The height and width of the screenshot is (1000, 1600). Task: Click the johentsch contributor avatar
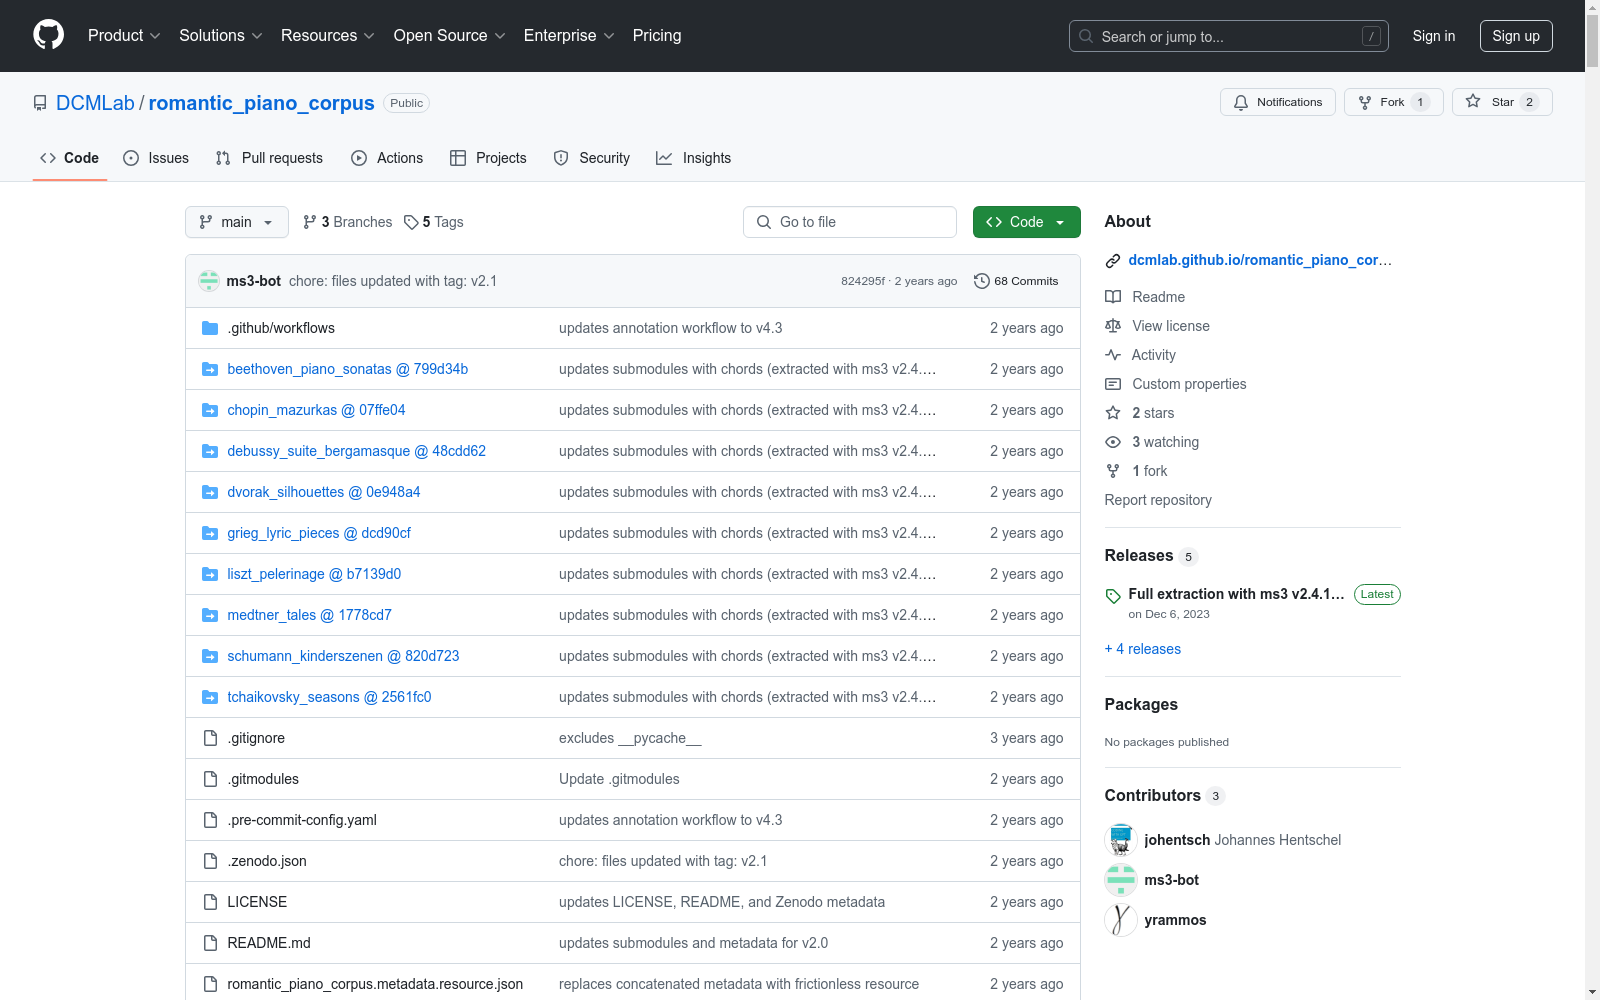point(1121,840)
